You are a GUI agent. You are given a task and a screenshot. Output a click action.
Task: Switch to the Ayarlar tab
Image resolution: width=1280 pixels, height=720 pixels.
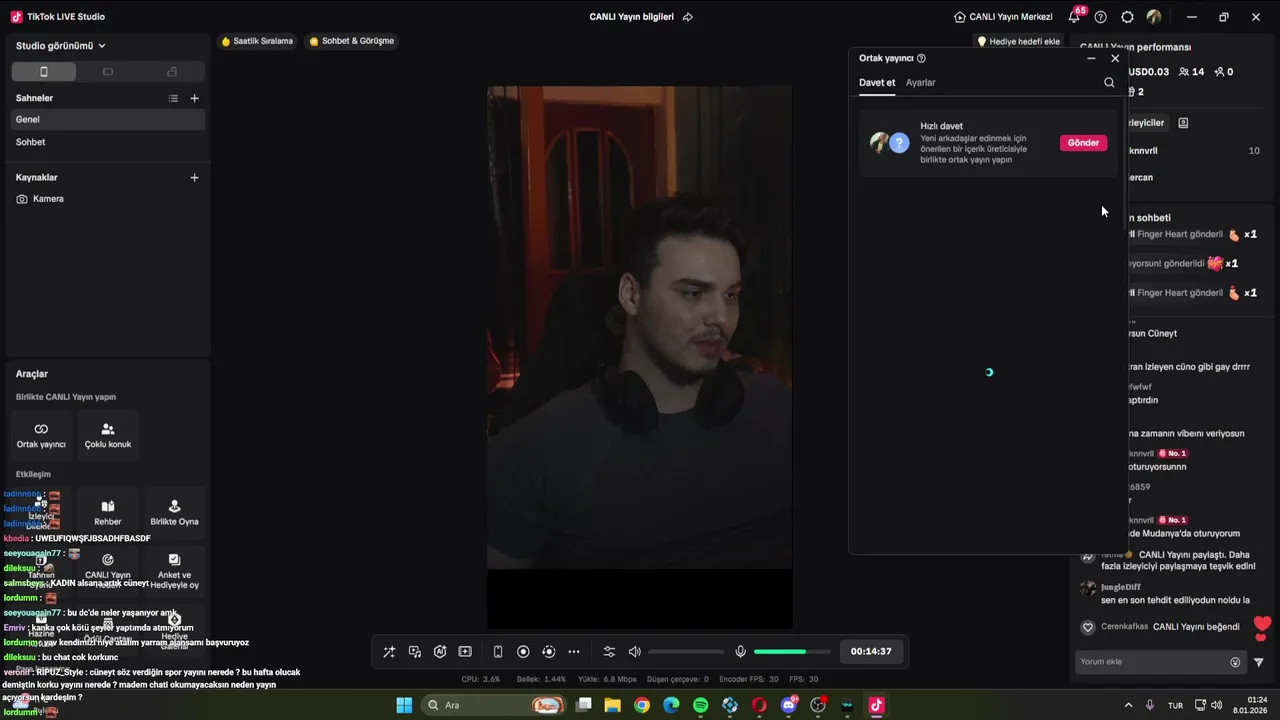coord(921,83)
